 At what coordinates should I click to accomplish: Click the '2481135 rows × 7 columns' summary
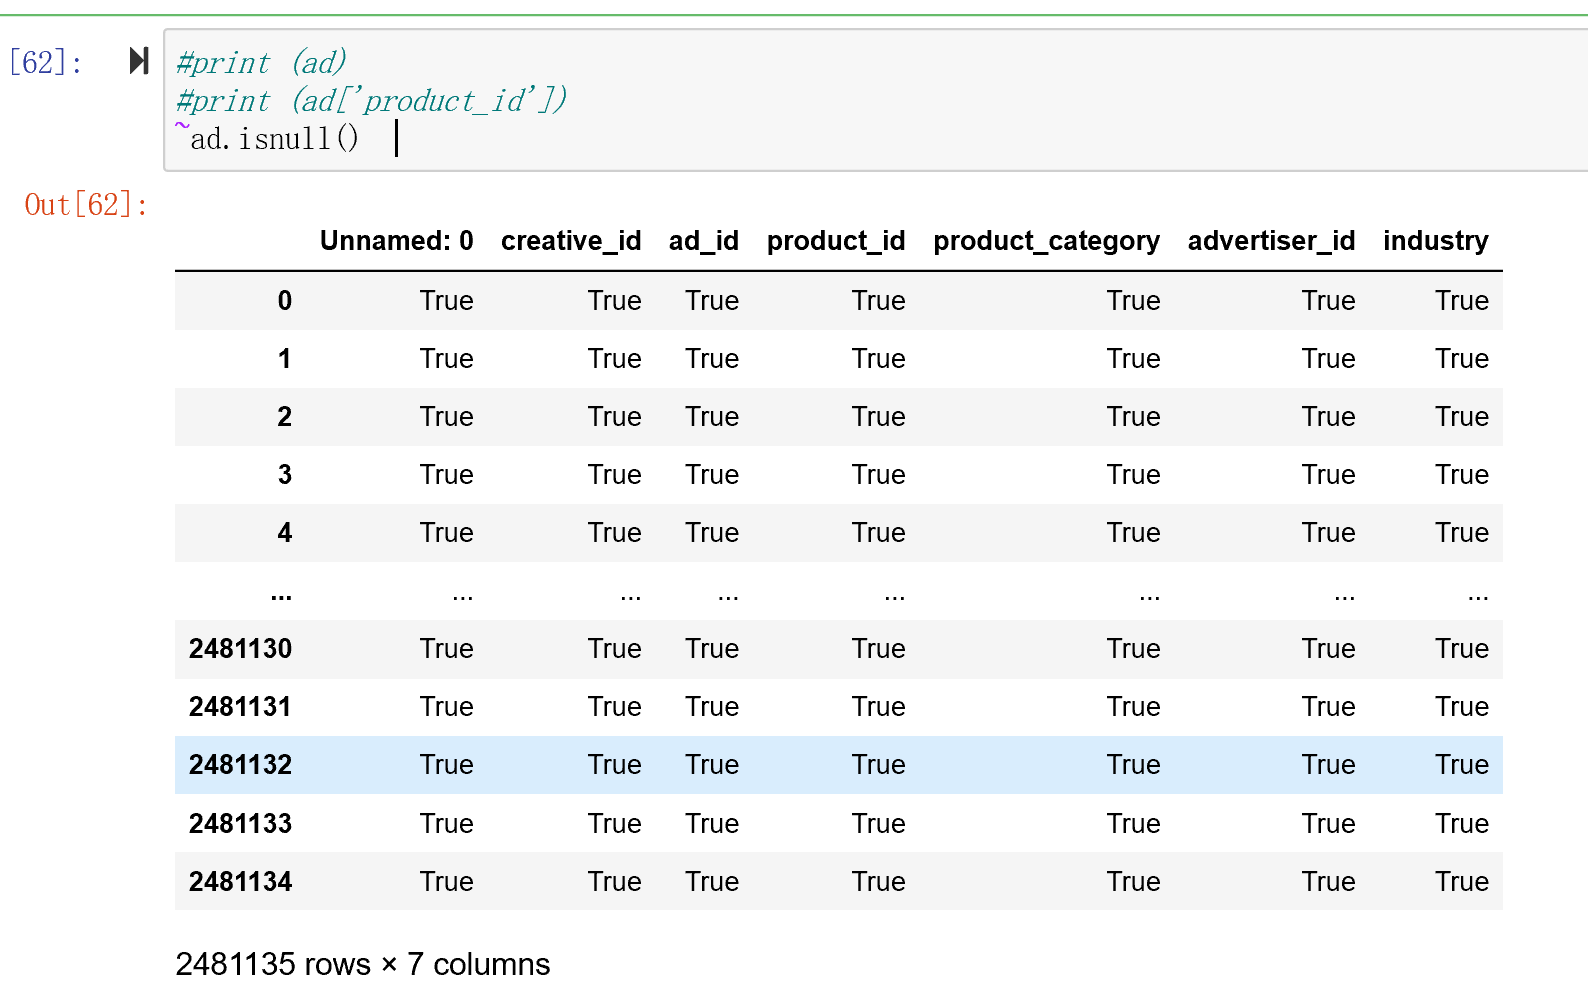(362, 964)
